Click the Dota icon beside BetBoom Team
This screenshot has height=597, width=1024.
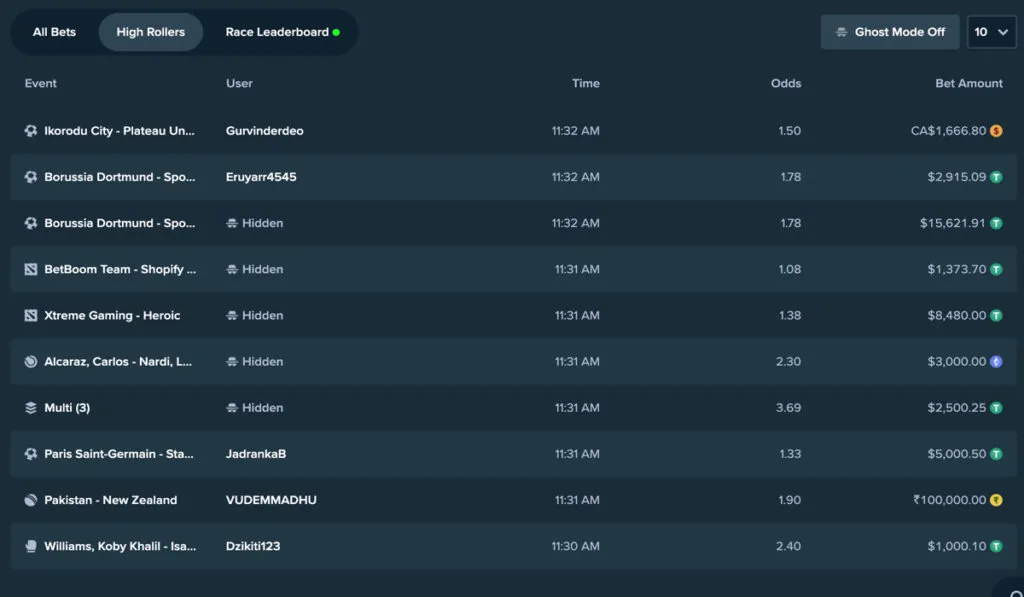tap(31, 269)
